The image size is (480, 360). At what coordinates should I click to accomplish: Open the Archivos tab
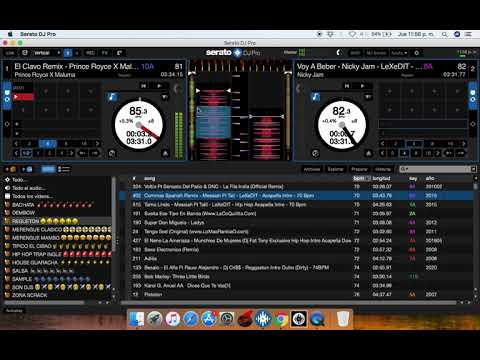[312, 169]
